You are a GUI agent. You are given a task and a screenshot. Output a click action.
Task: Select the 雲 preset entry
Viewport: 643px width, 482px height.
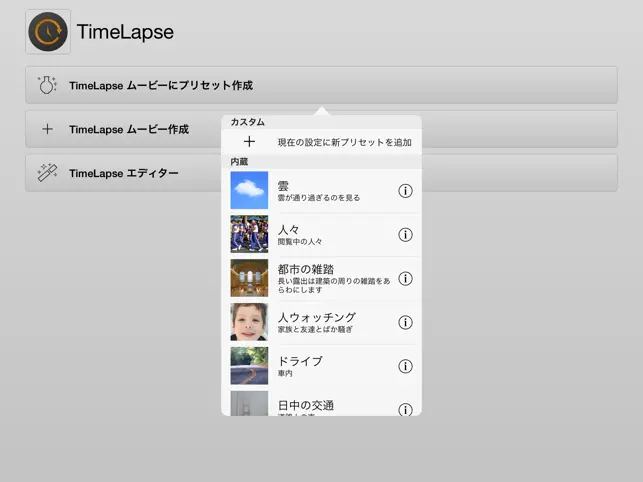(x=322, y=191)
